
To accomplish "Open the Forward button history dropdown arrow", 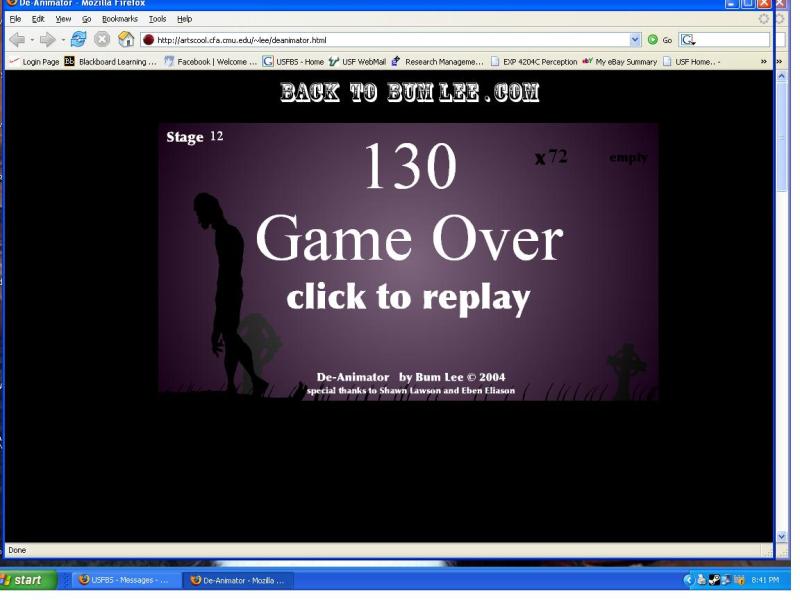I will point(63,39).
